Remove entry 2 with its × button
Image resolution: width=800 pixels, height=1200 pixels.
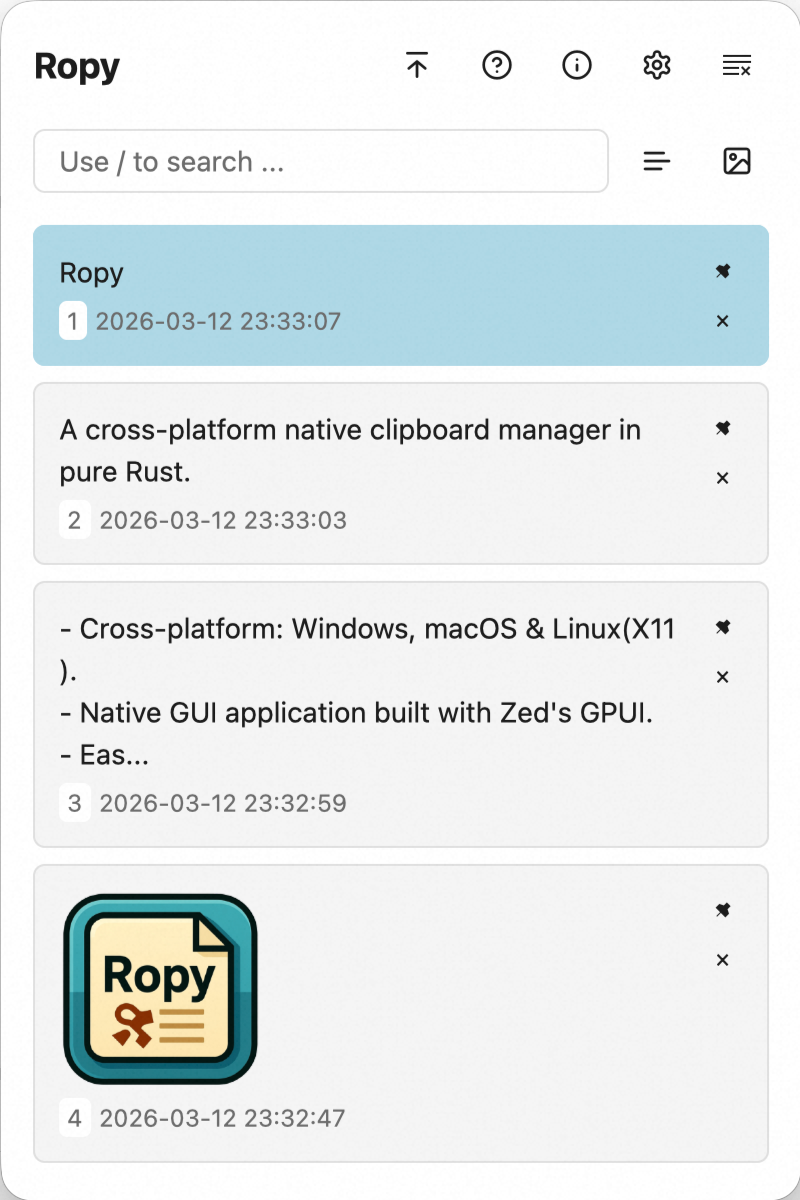722,478
